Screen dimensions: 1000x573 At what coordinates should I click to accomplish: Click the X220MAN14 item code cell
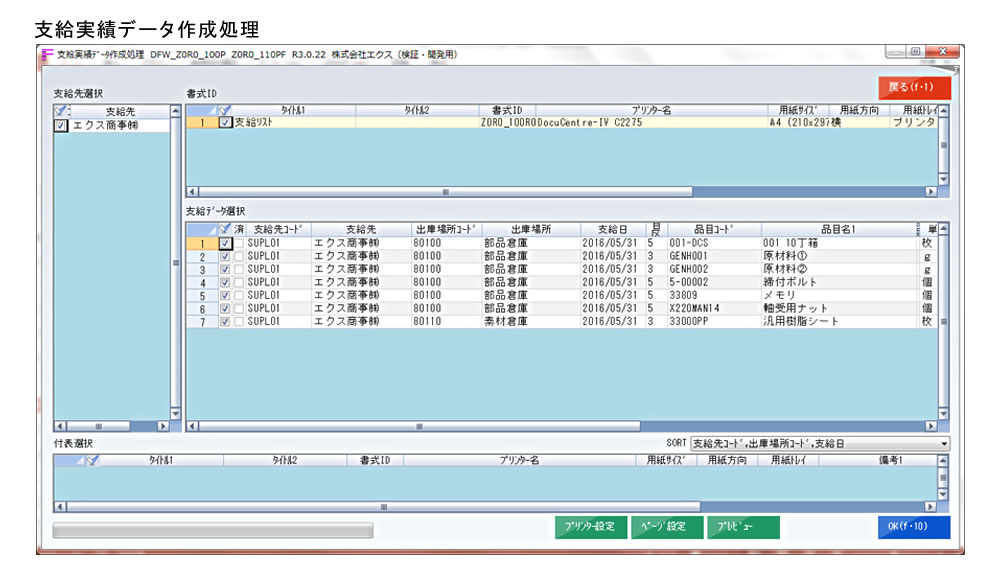714,308
